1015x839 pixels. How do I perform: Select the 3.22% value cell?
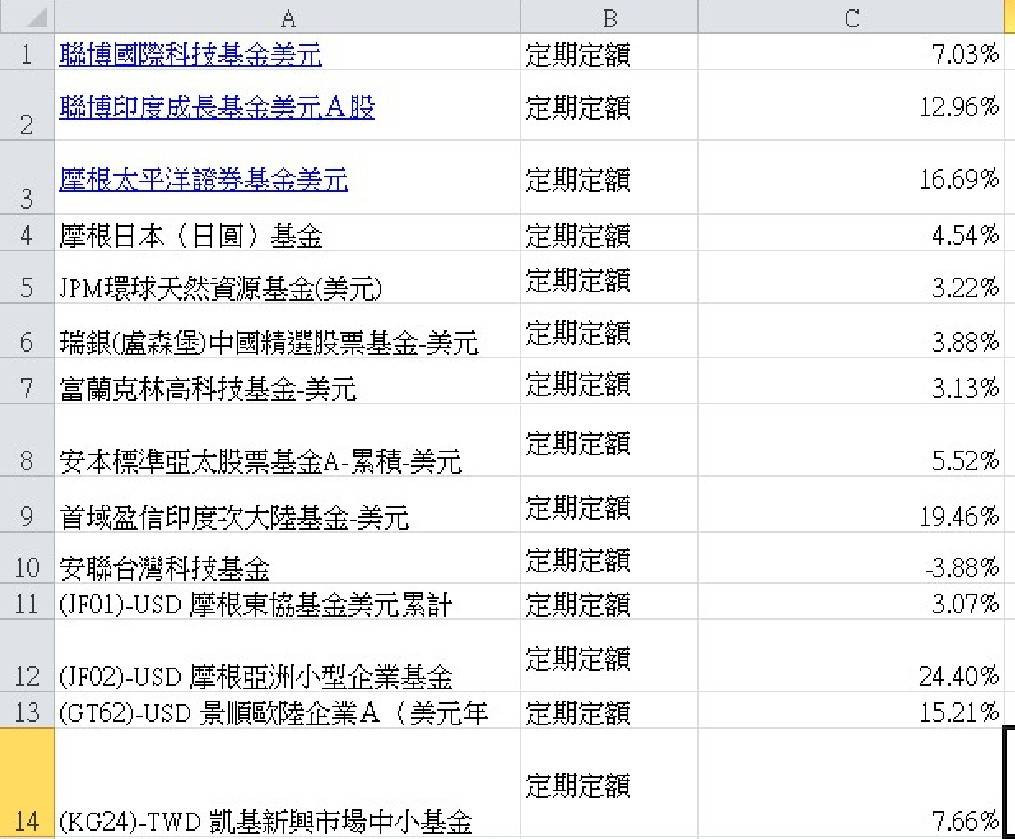[851, 277]
